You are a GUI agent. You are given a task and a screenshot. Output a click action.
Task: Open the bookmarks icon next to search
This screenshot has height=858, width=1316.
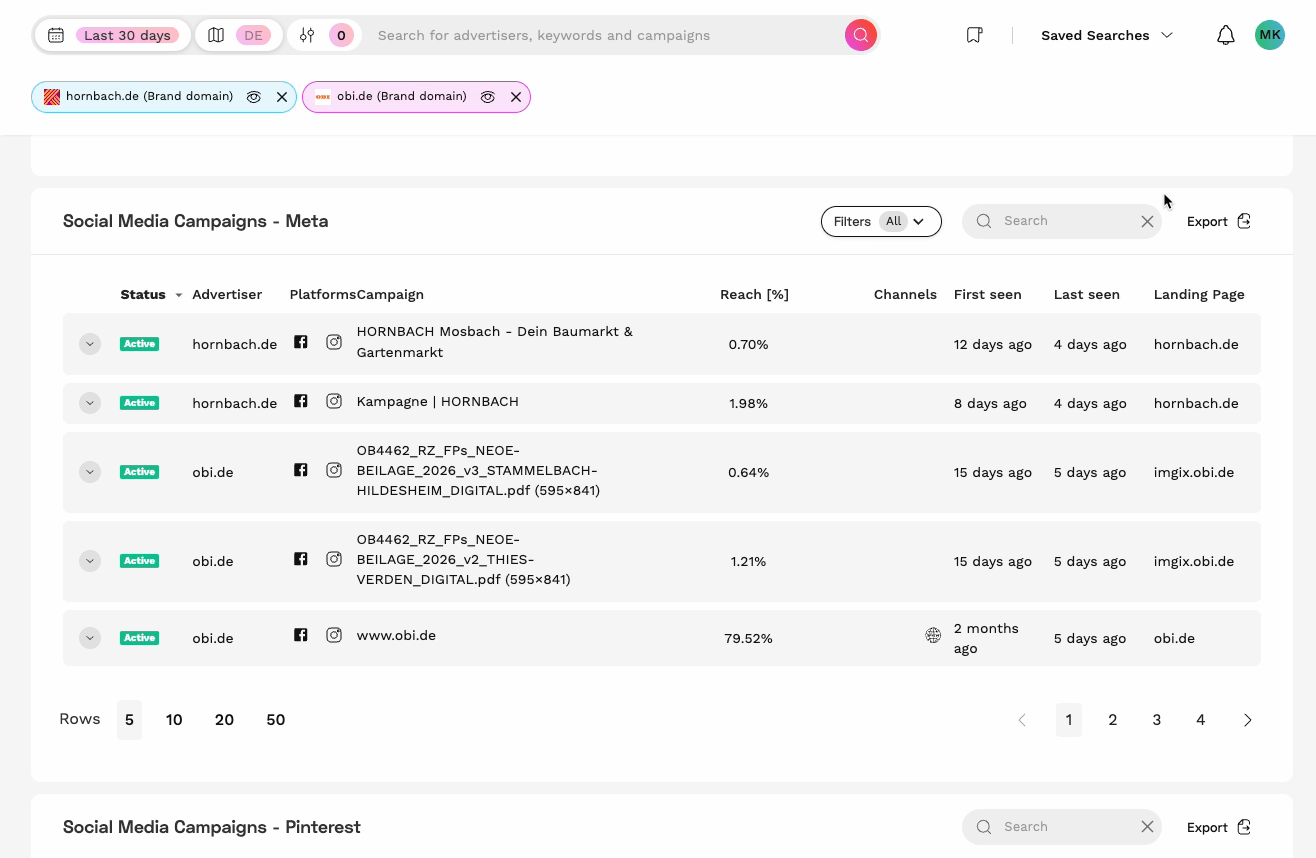974,34
